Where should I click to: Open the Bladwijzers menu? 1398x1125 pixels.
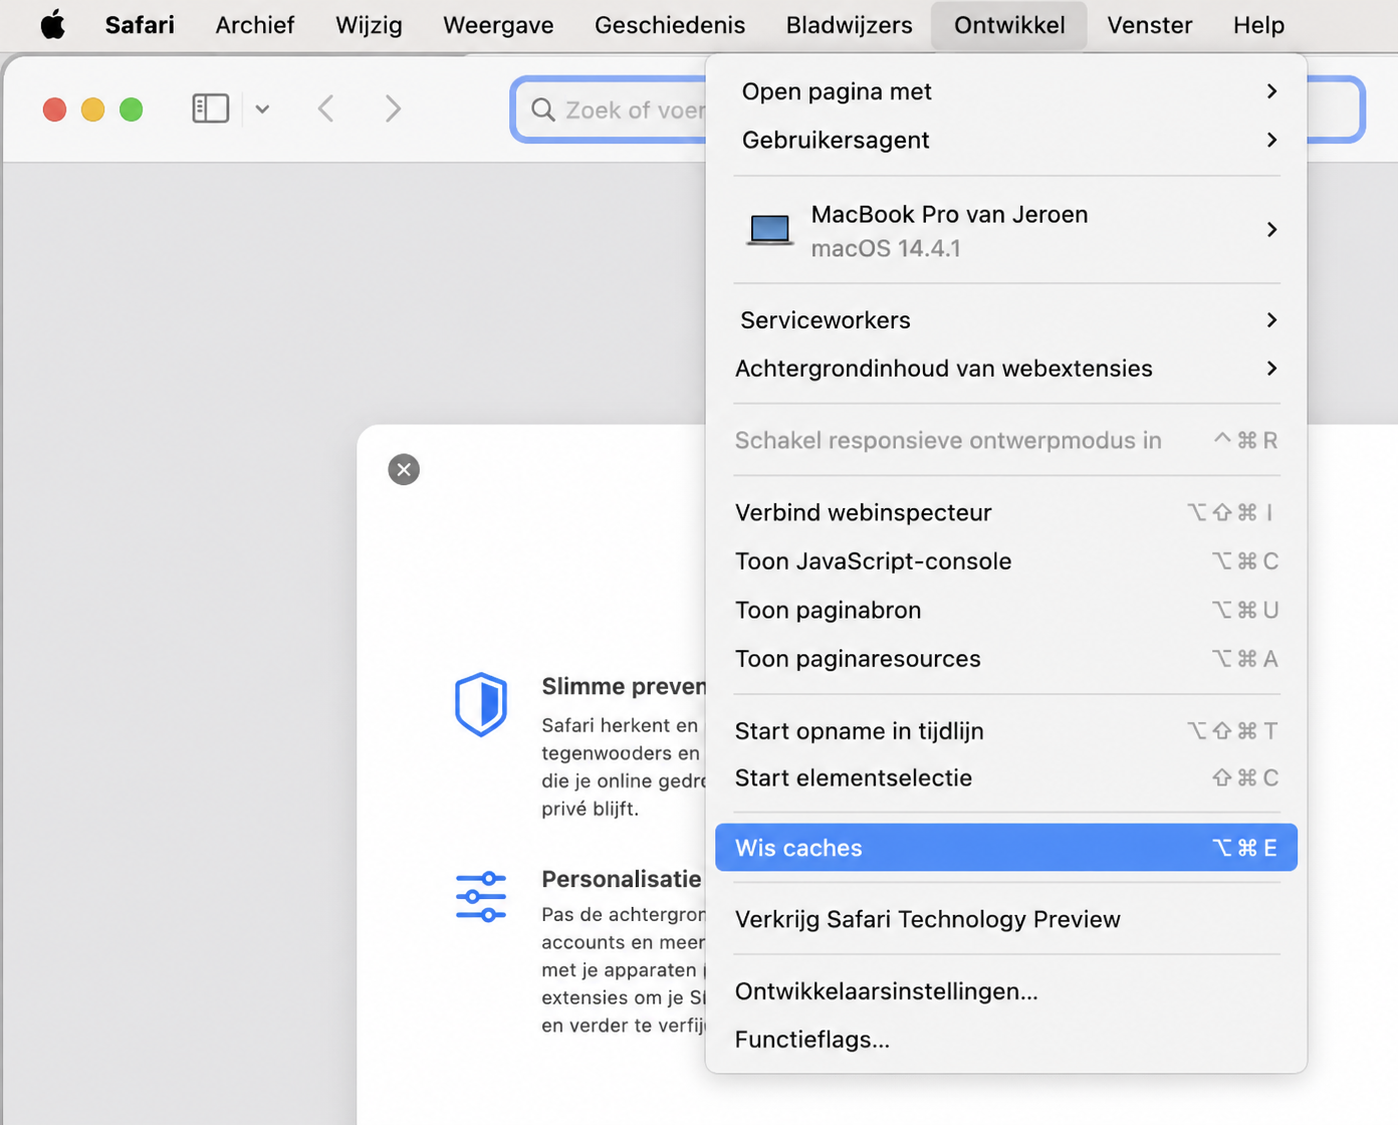pyautogui.click(x=849, y=25)
